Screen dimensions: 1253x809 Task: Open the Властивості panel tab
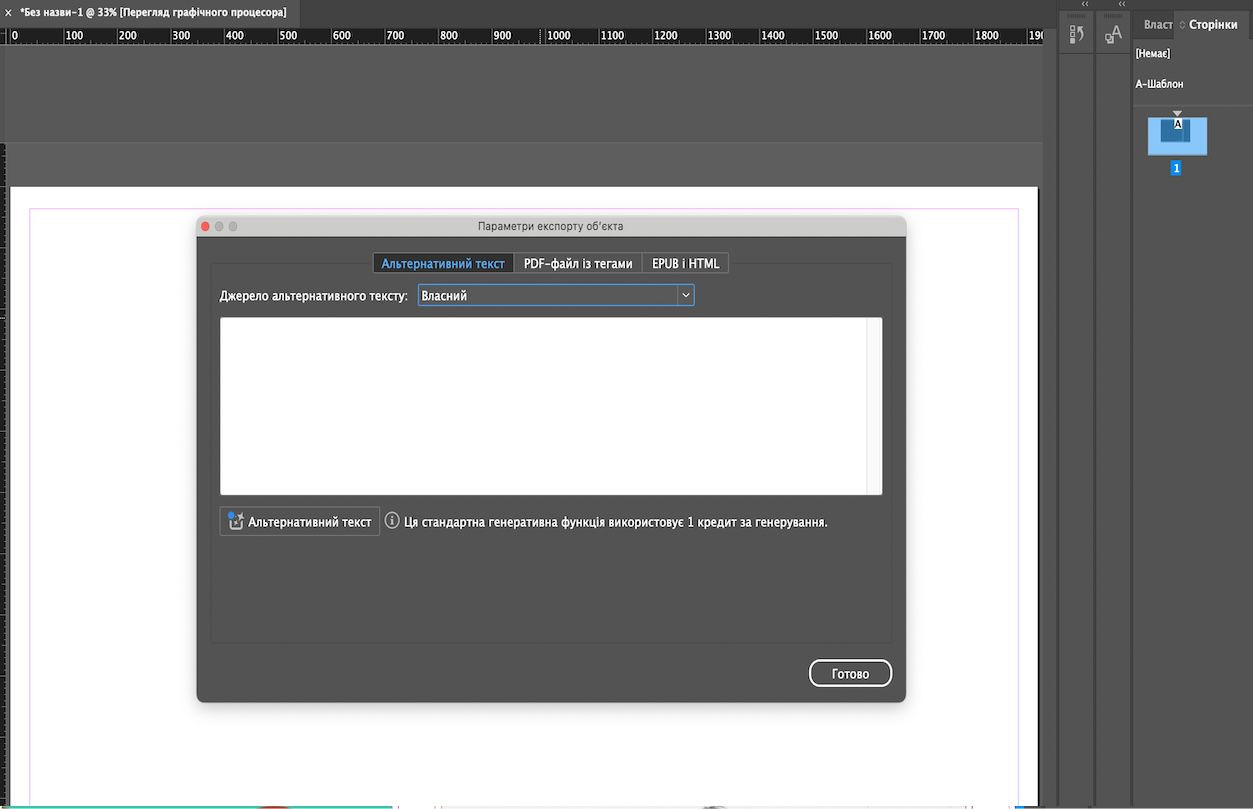(x=1157, y=24)
